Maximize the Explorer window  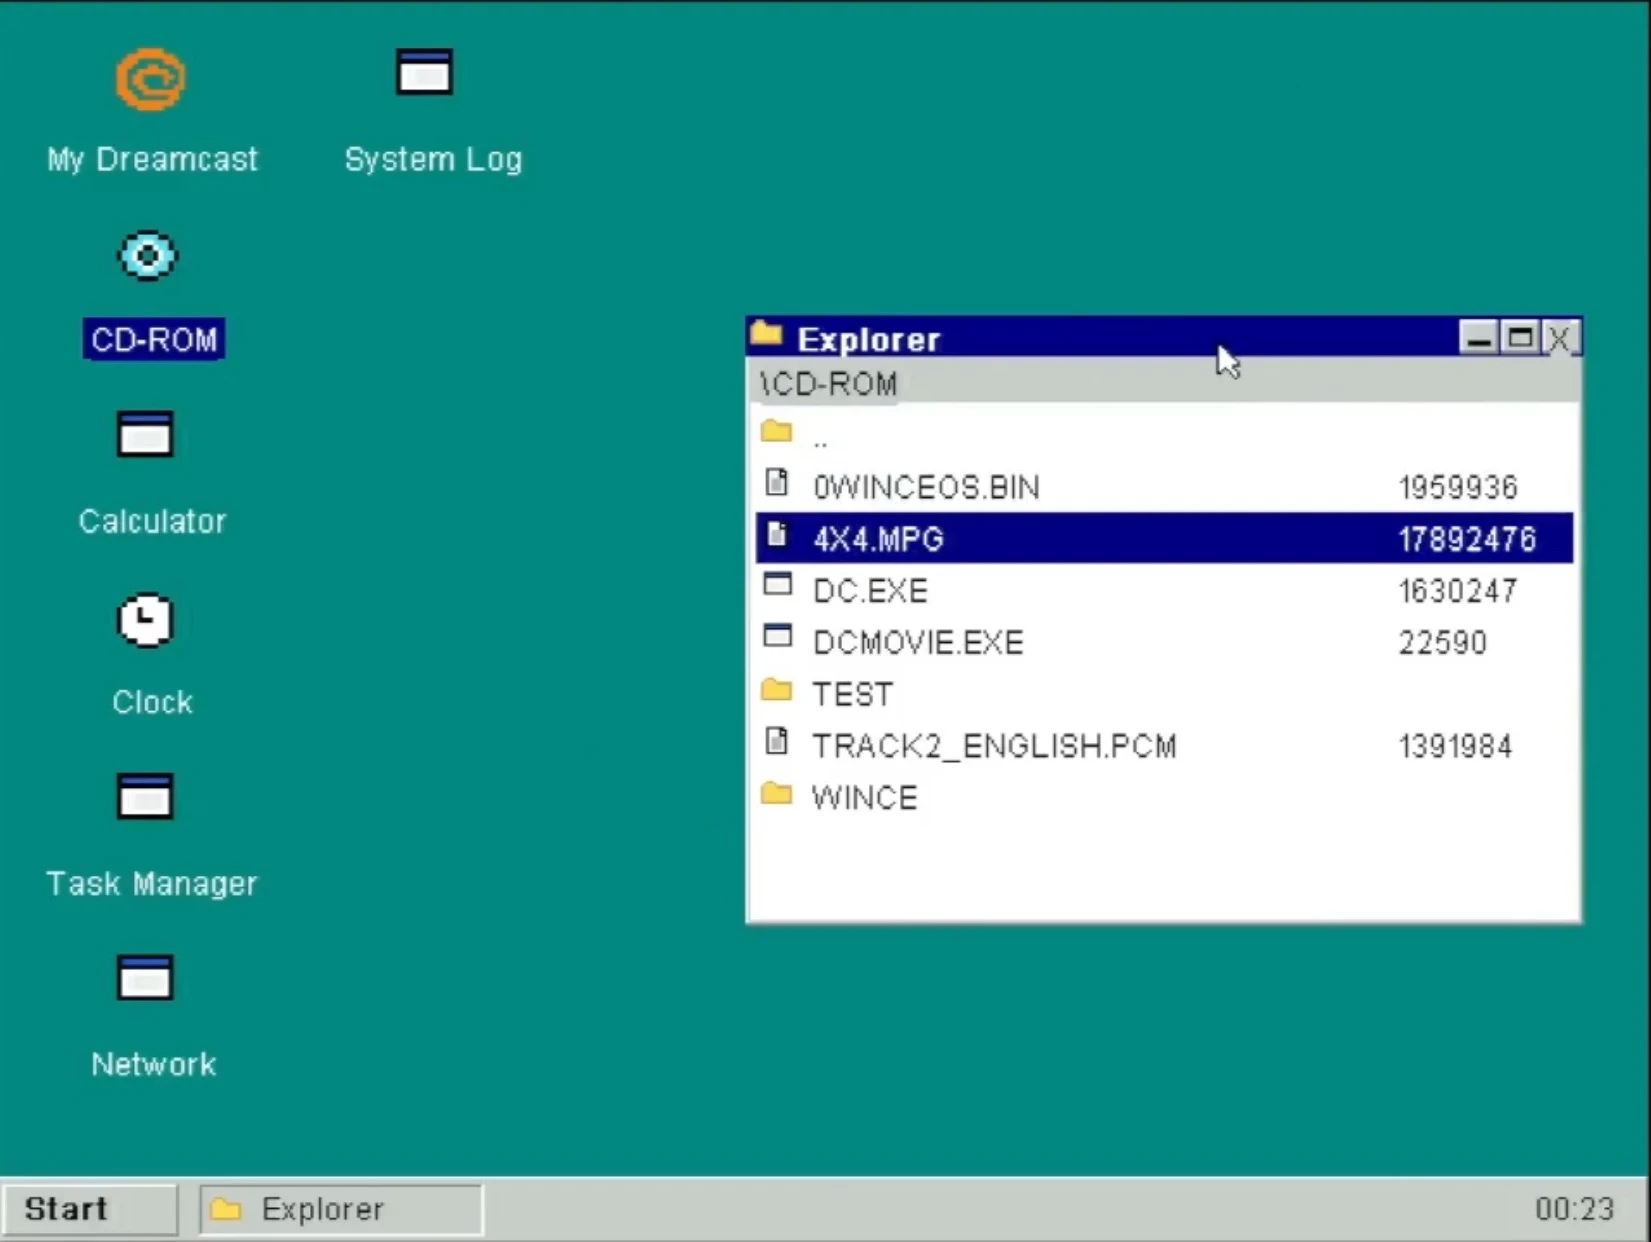coord(1520,338)
